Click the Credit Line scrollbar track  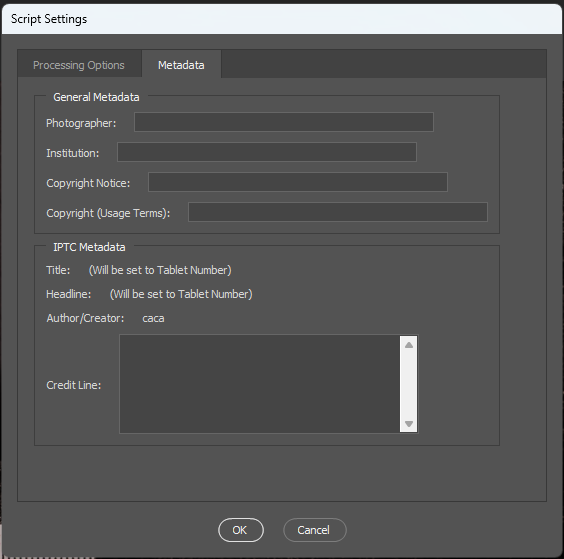pyautogui.click(x=409, y=384)
